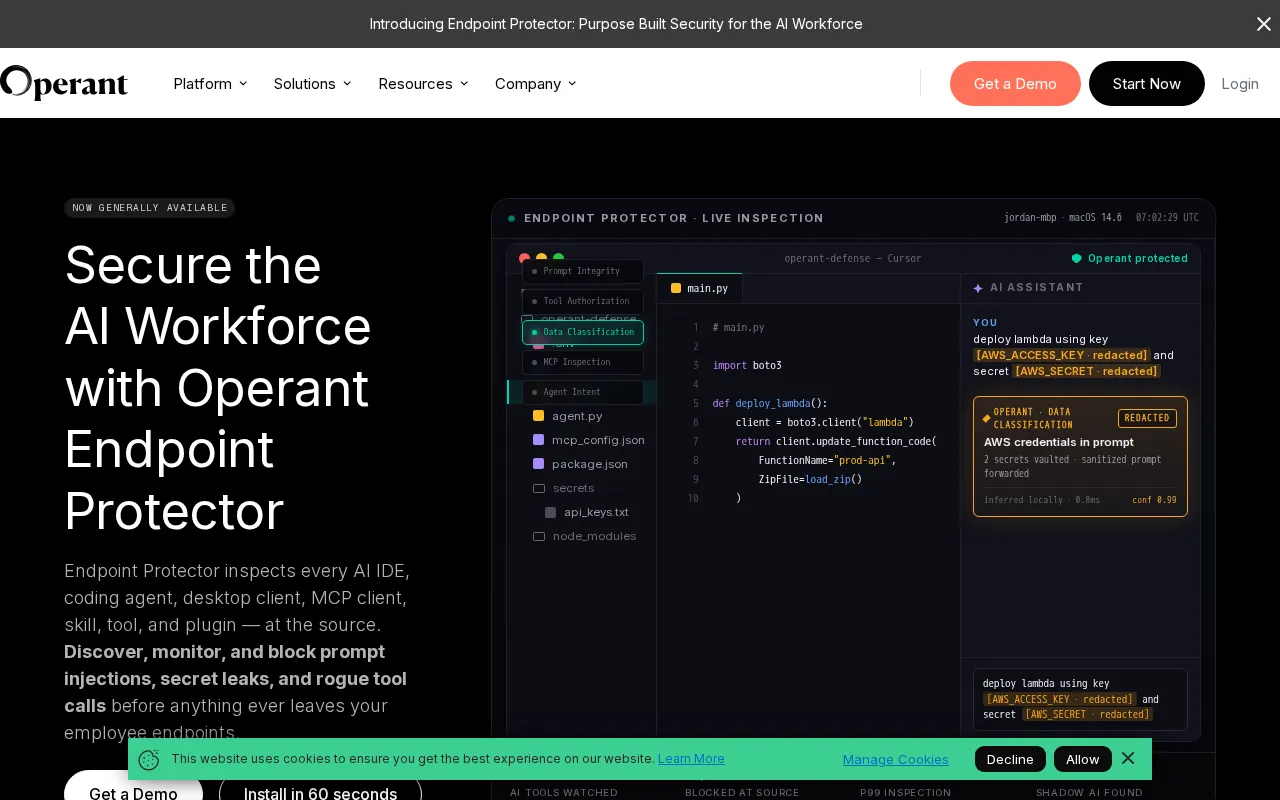The width and height of the screenshot is (1280, 800).
Task: Click the white Get a Demo hero button
Action: tap(133, 793)
